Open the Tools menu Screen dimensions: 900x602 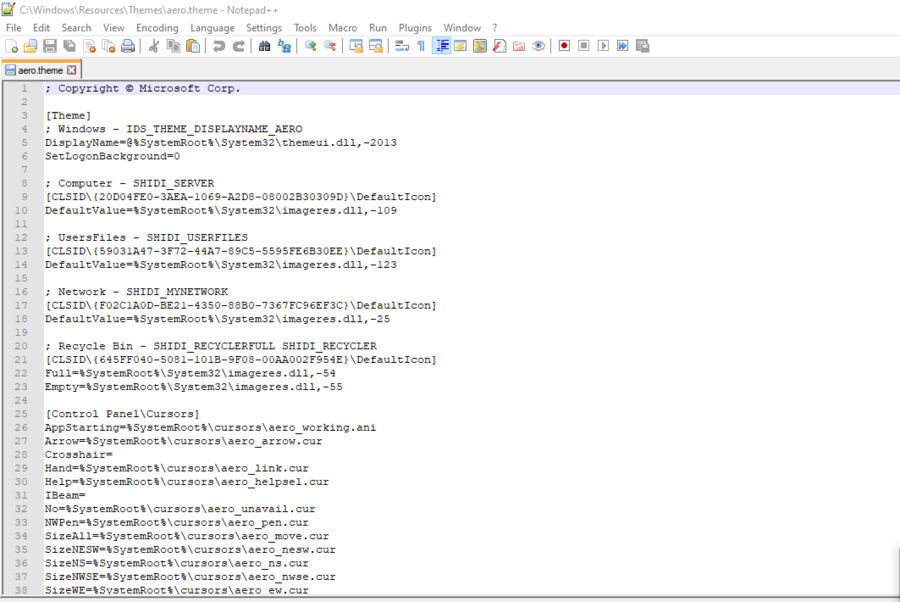pos(305,28)
